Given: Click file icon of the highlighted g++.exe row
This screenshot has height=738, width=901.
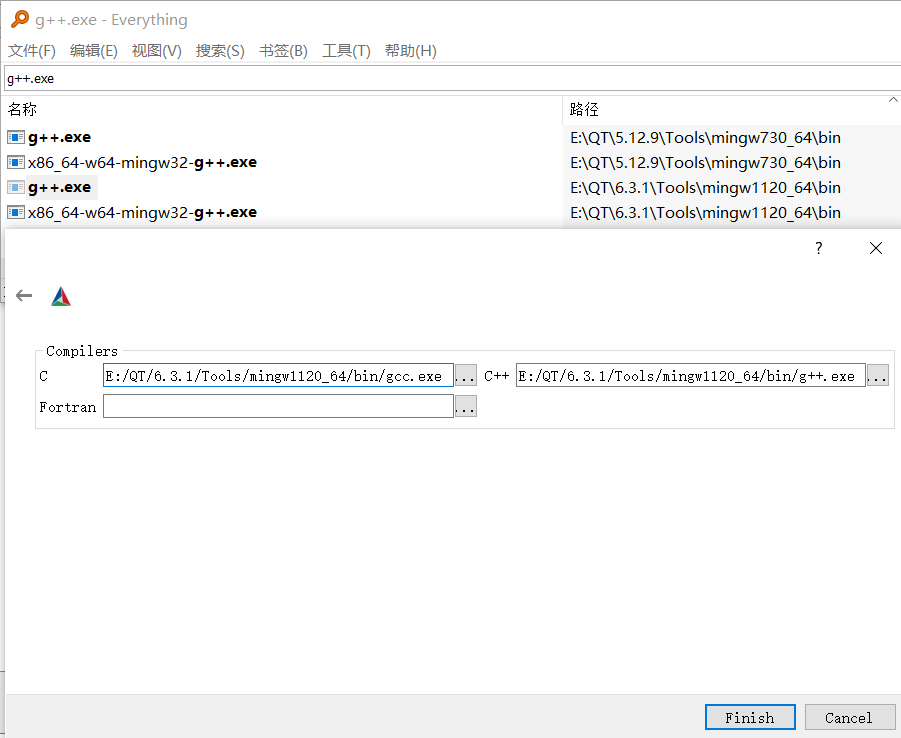Looking at the screenshot, I should (16, 187).
